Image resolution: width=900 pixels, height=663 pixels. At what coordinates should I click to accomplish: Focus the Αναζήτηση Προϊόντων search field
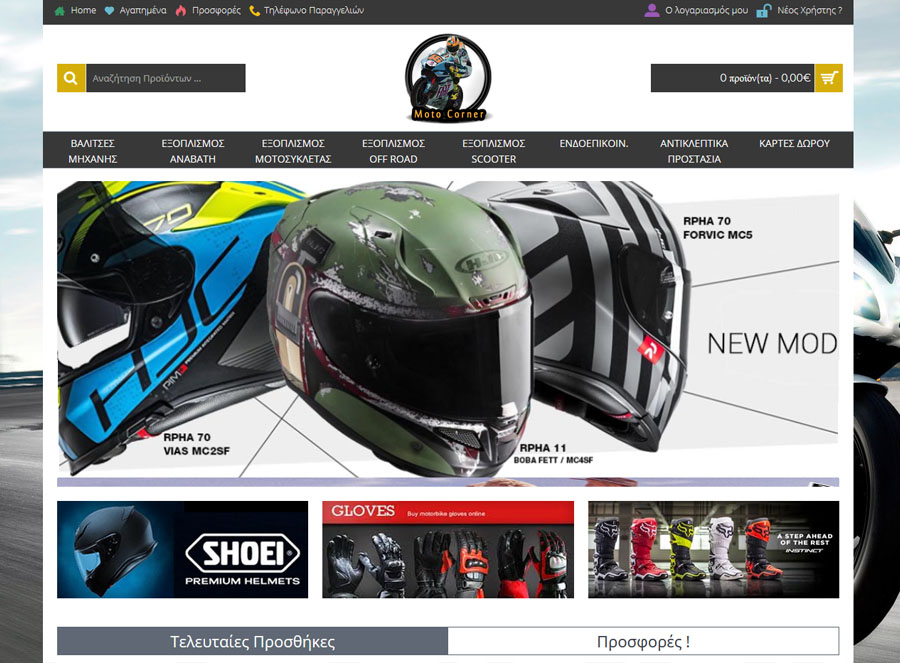click(166, 78)
